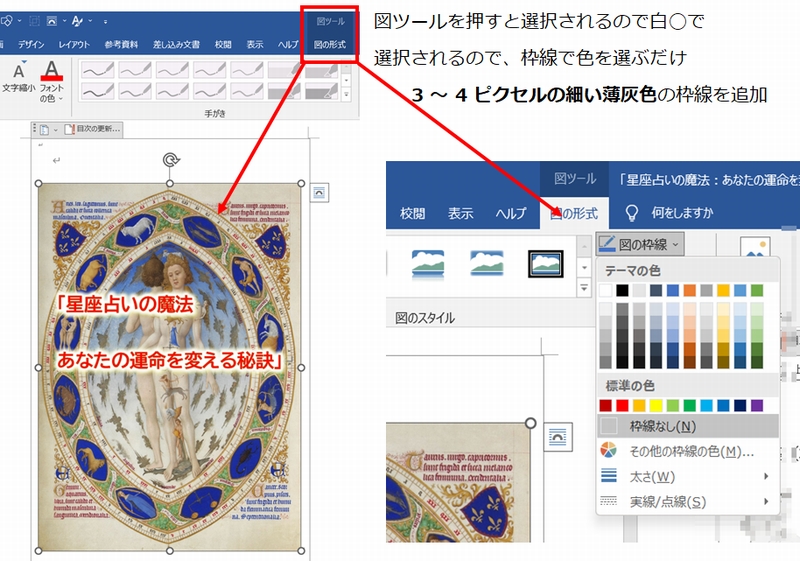The width and height of the screenshot is (800, 561).
Task: Select the black double-frame picture style thumbnail
Action: point(545,264)
